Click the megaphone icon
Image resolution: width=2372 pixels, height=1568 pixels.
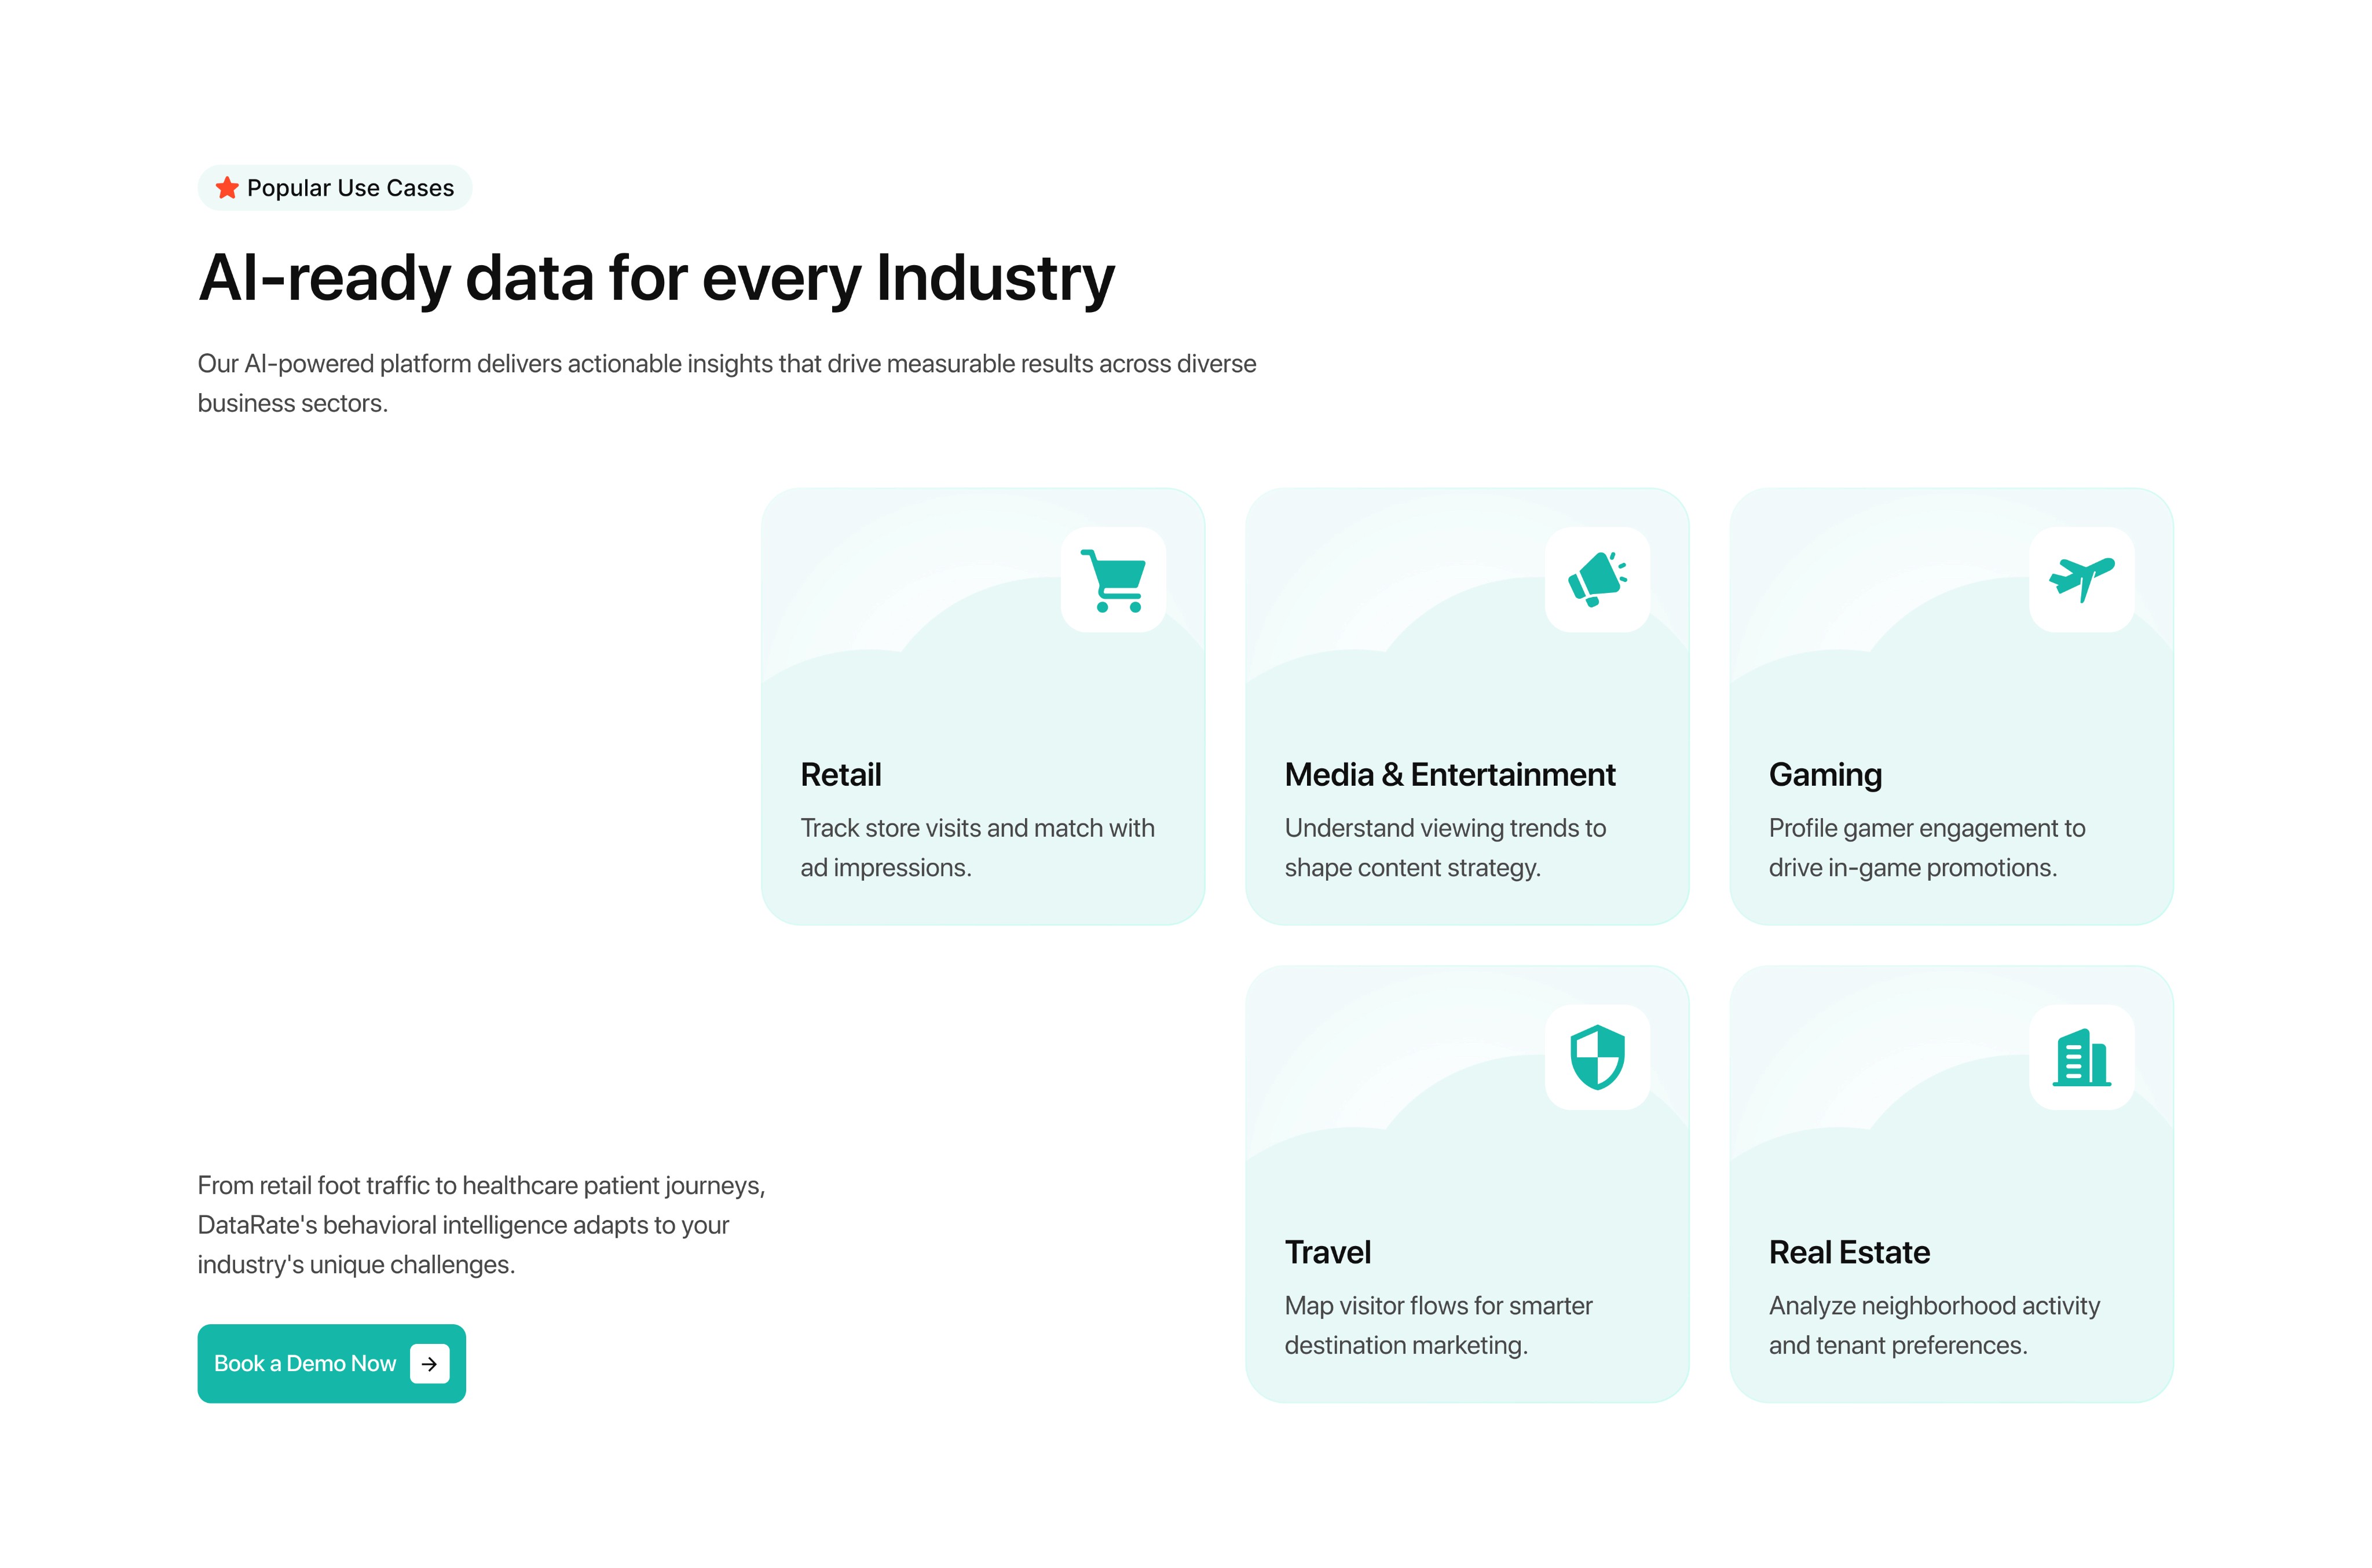click(x=1597, y=579)
